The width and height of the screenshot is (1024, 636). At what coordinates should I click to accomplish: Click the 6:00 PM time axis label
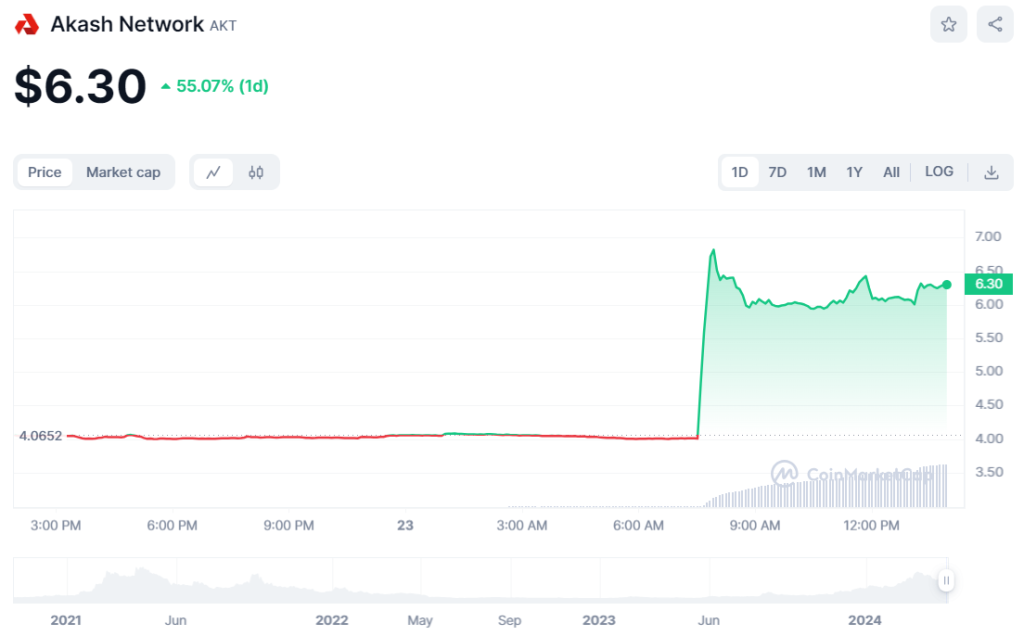(x=172, y=526)
